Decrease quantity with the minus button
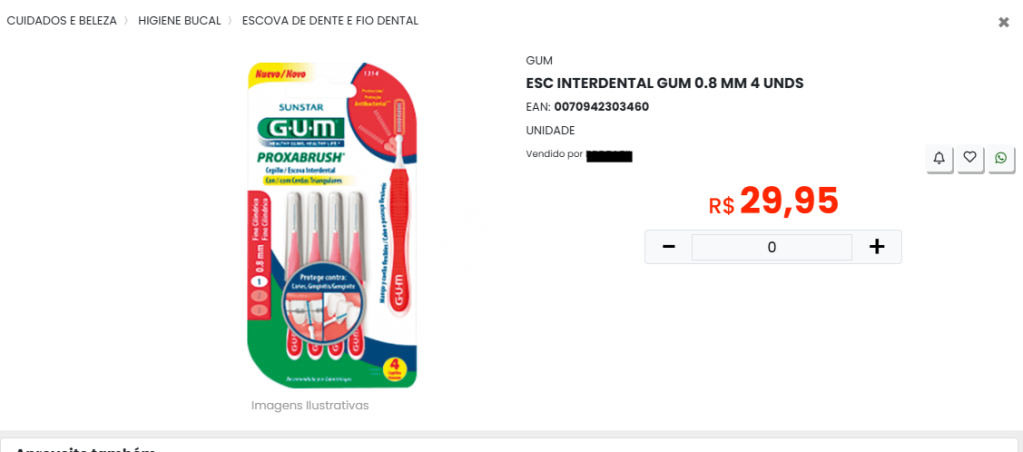Screen dimensions: 1023x452 click(669, 247)
